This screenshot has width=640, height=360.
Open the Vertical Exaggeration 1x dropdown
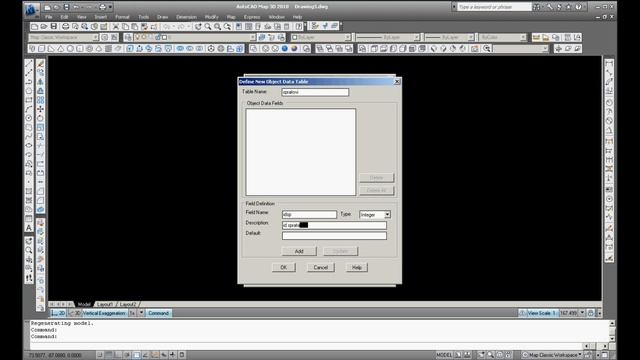click(141, 313)
